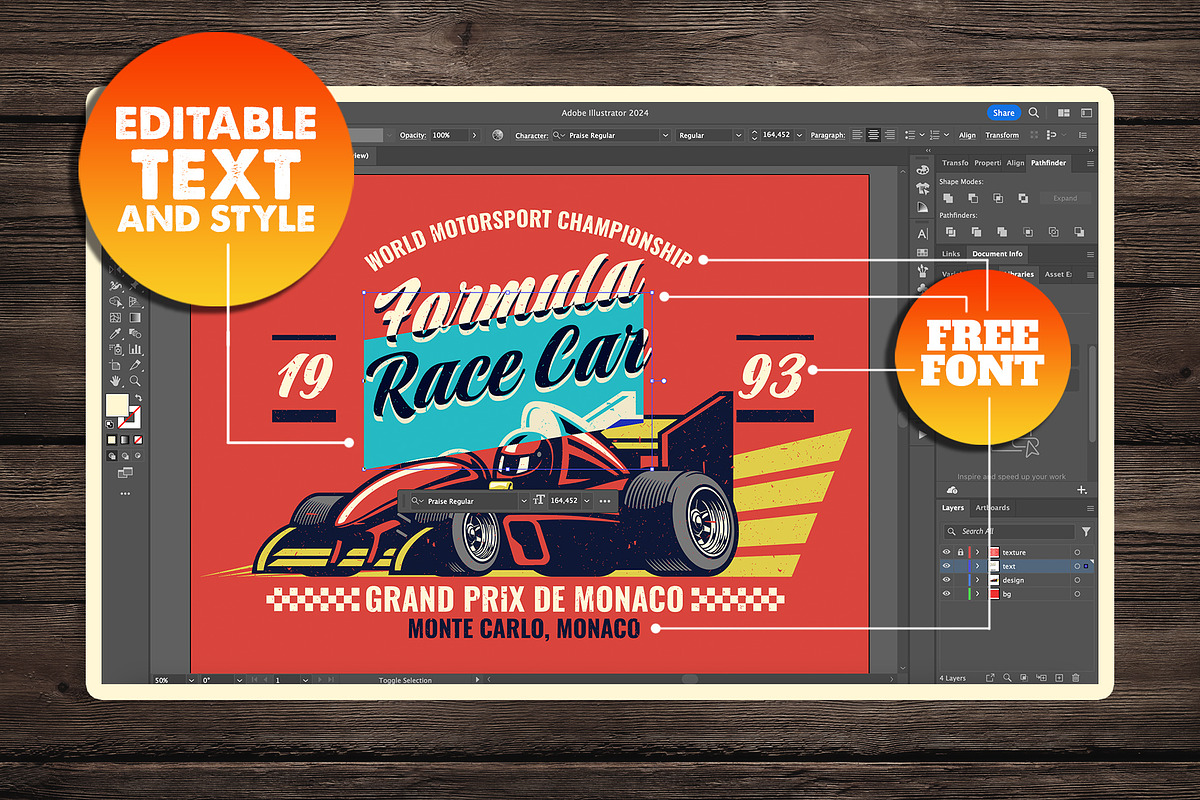Screen dimensions: 1200x800
Task: Select the Gradient tool
Action: coord(135,317)
